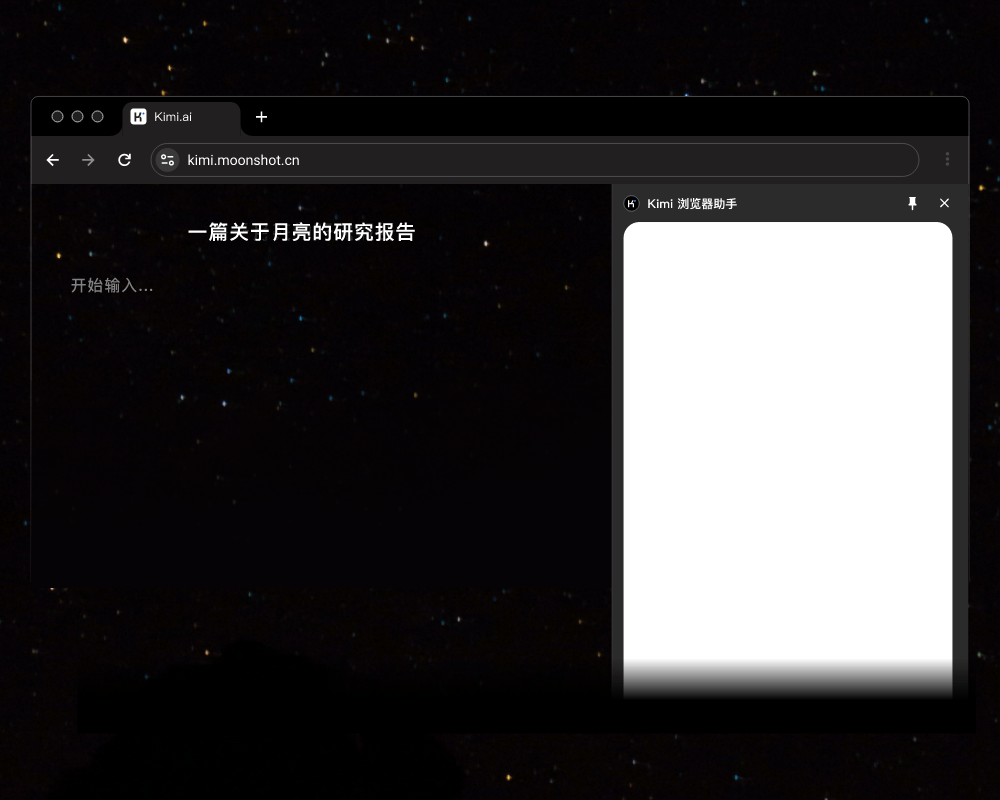Click the browser back arrow
The image size is (1000, 800).
coord(53,160)
